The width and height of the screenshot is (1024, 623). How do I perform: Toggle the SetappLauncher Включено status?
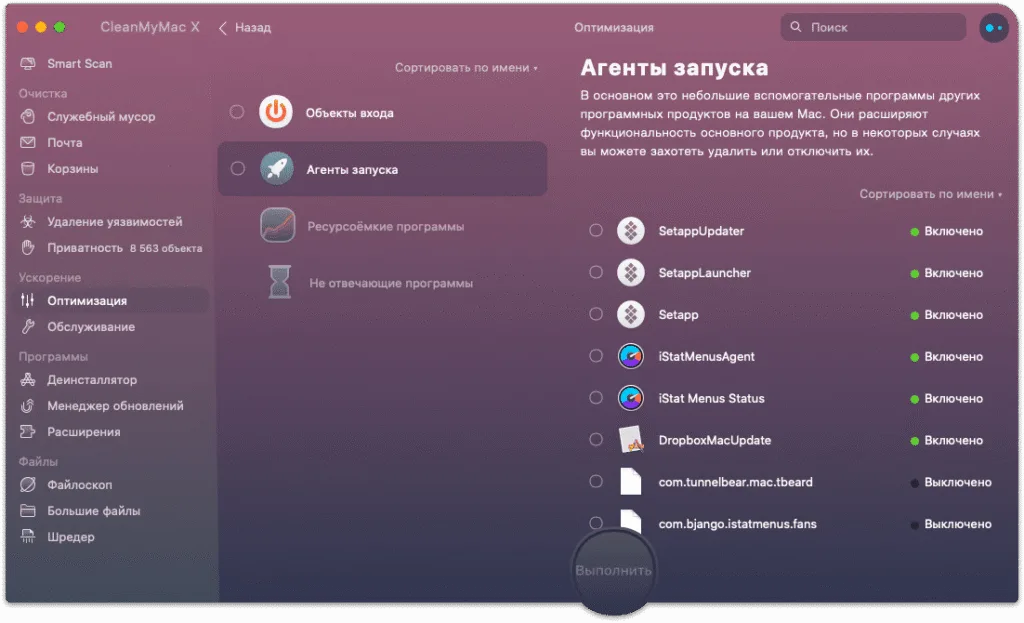tap(946, 273)
